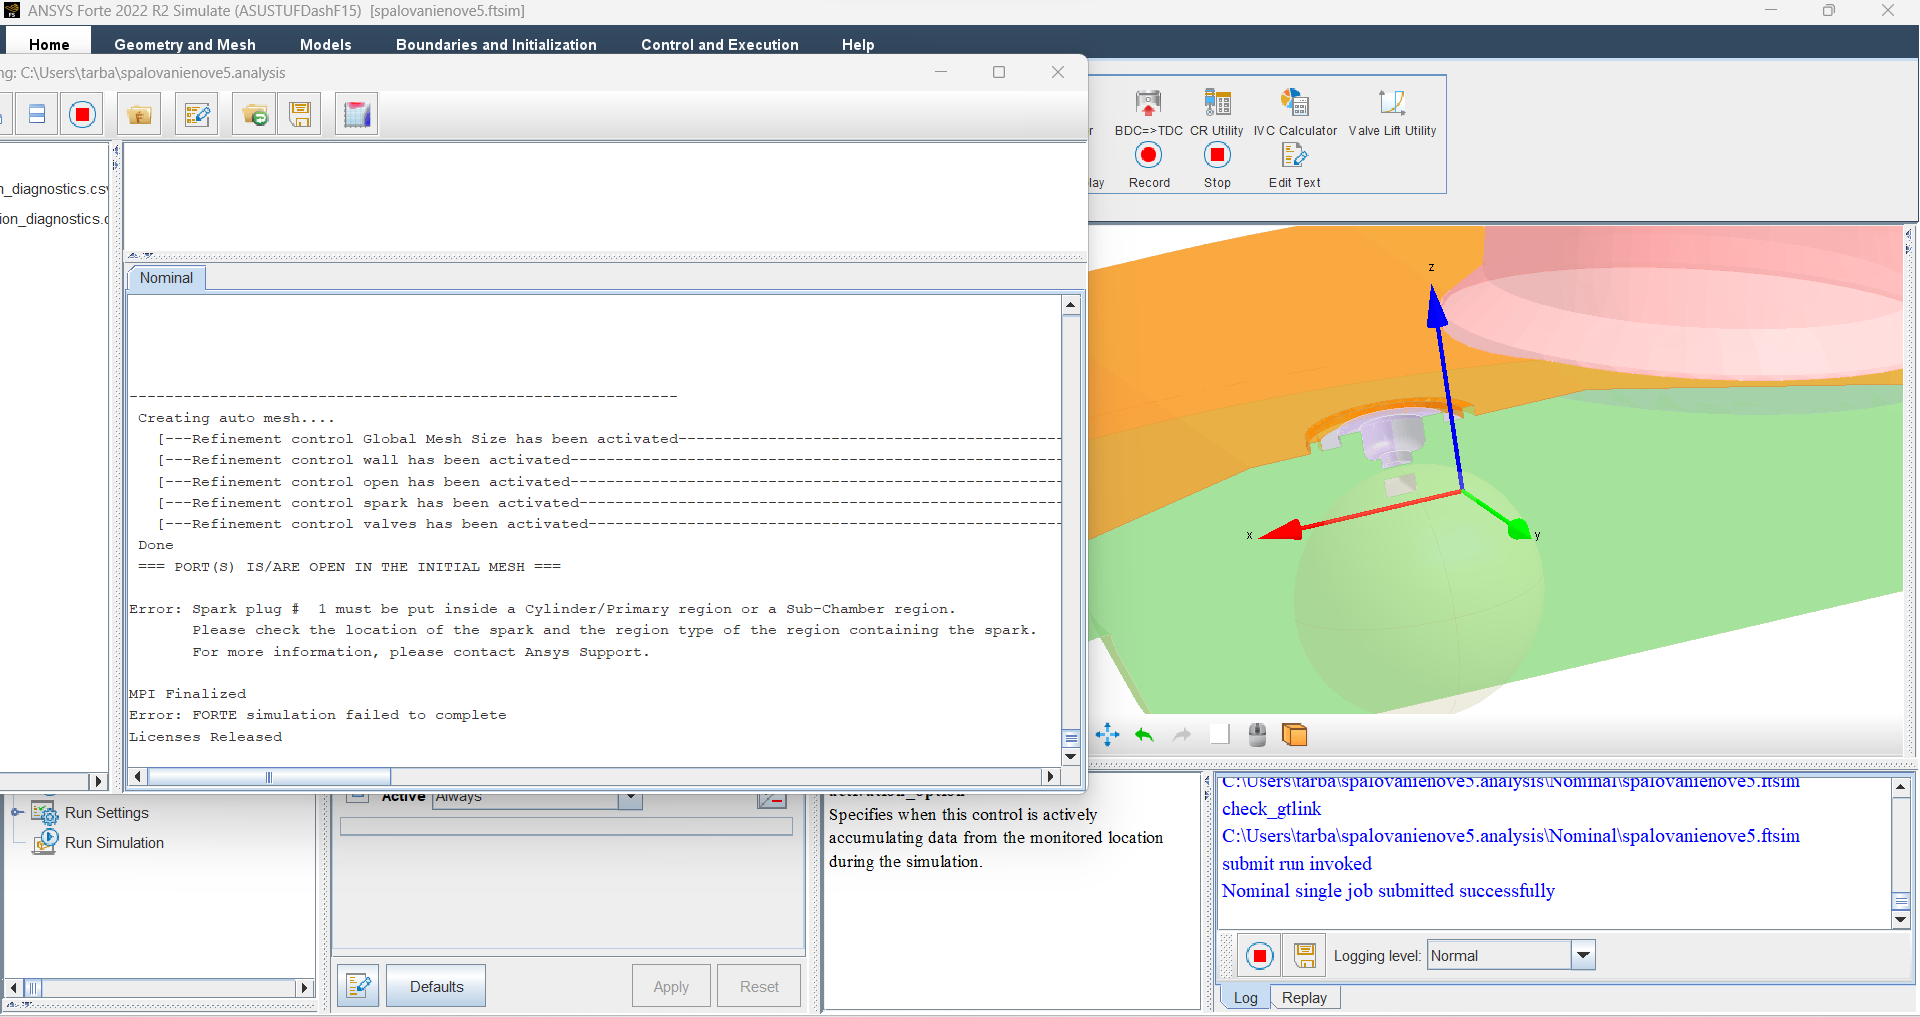Click the save log icon in Log panel
The image size is (1920, 1017).
[1305, 956]
